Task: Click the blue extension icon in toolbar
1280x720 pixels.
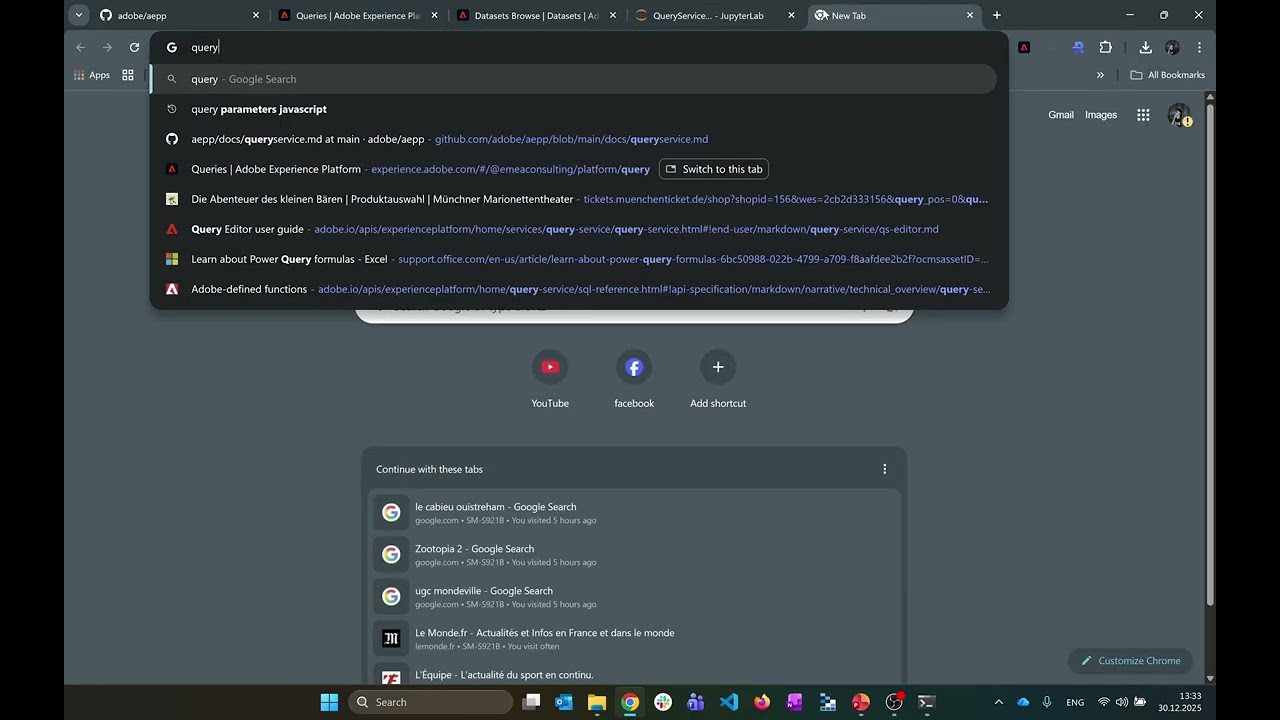Action: (1078, 47)
